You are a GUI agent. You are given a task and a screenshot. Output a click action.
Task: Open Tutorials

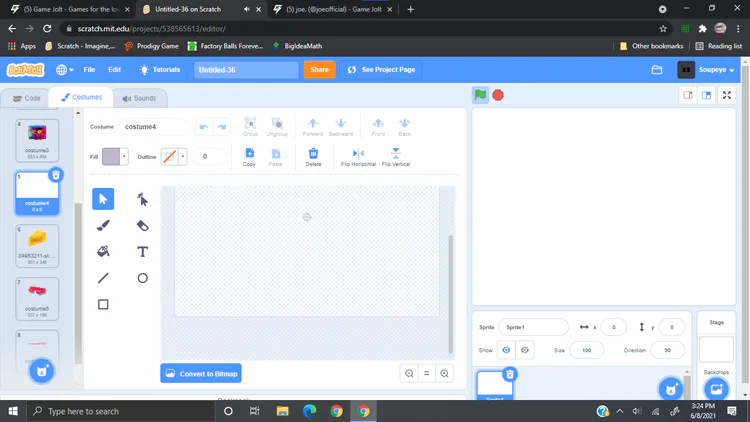[160, 70]
